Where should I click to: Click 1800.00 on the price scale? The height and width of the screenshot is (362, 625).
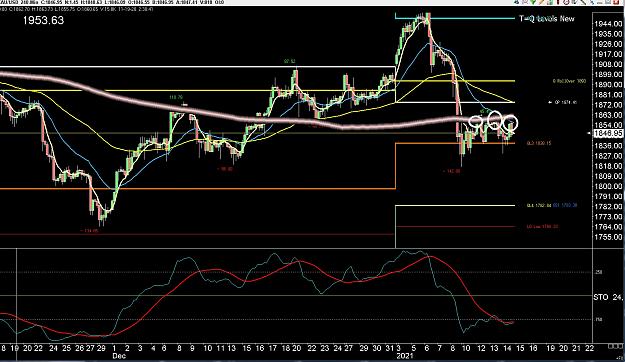tap(608, 186)
